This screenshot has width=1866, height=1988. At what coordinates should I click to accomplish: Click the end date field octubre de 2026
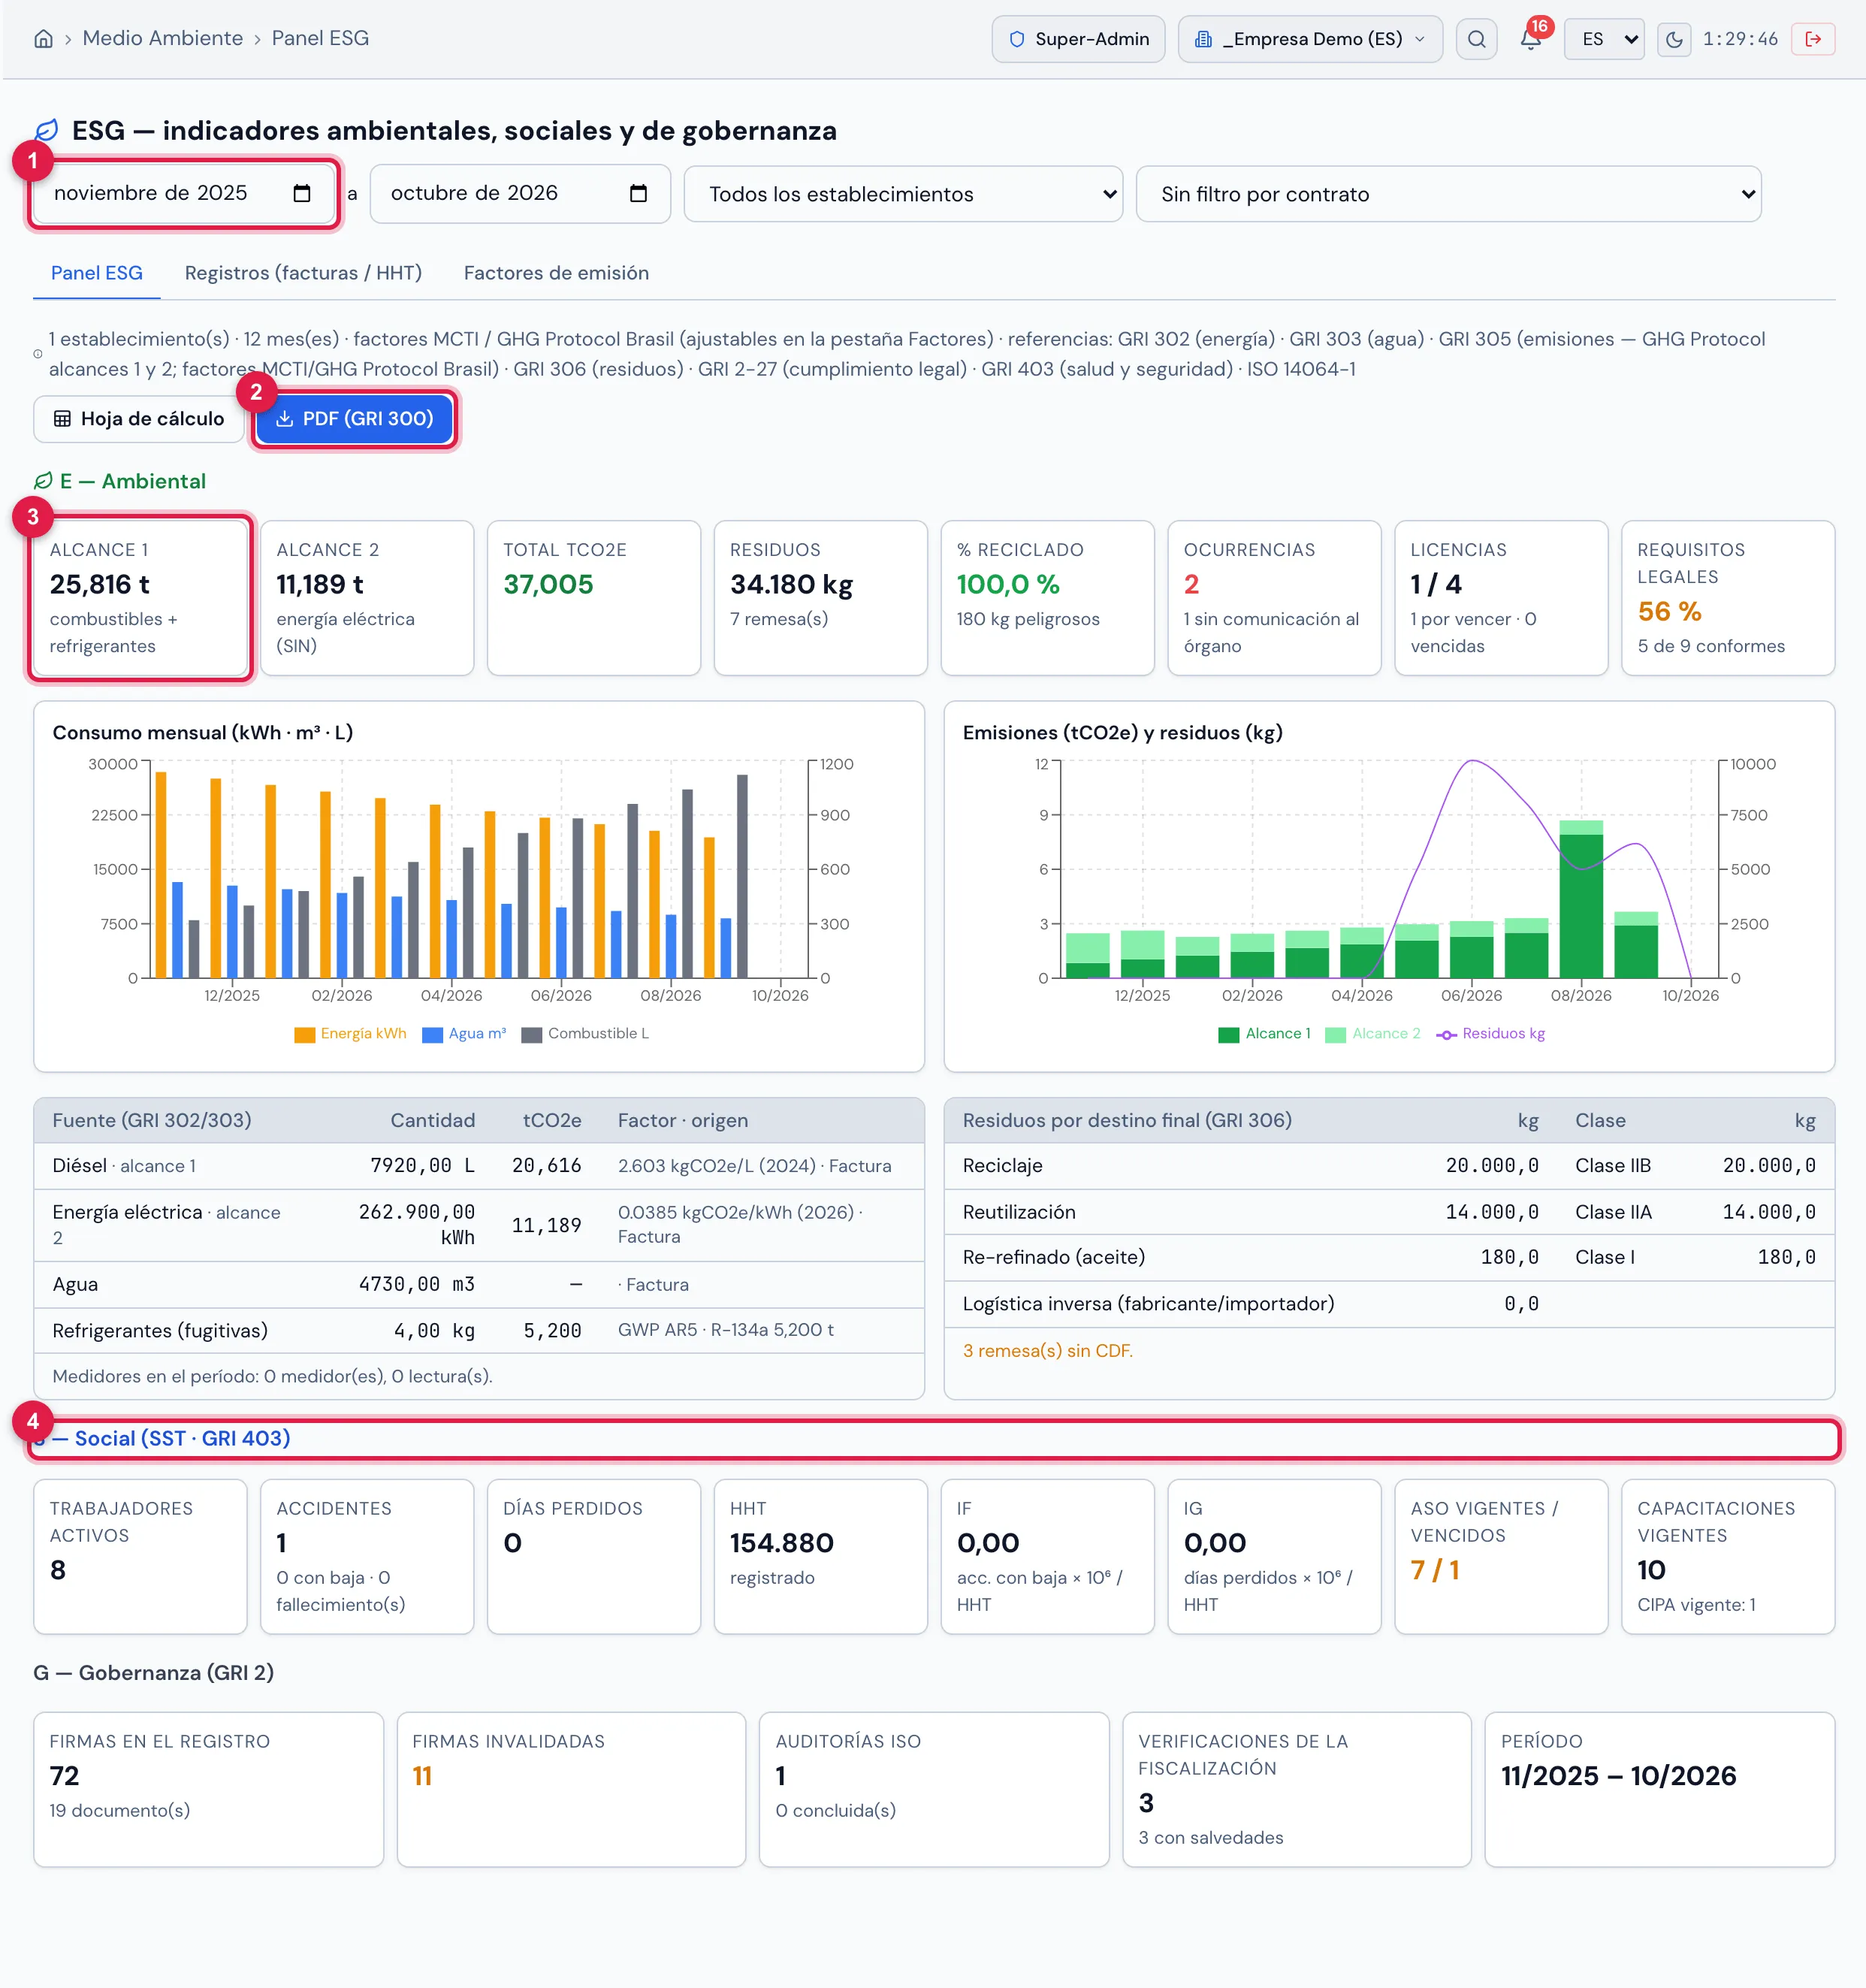tap(519, 194)
